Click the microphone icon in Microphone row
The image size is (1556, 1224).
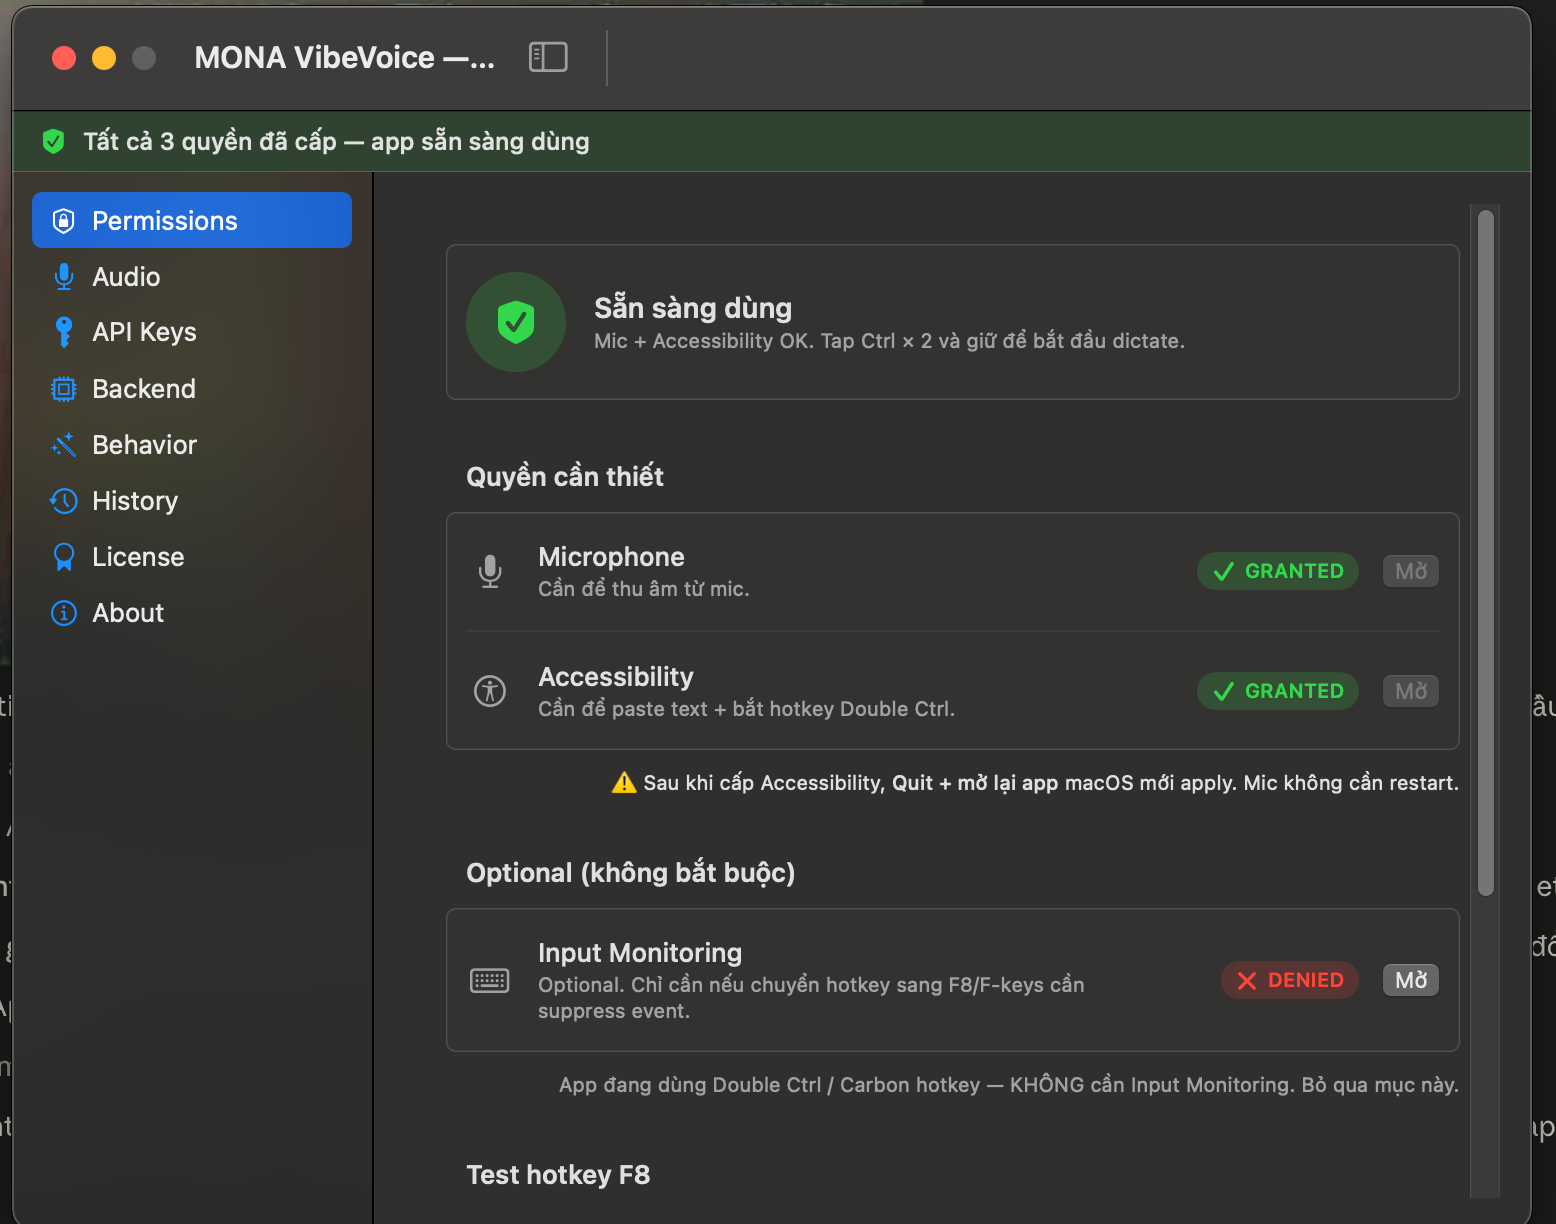(490, 571)
